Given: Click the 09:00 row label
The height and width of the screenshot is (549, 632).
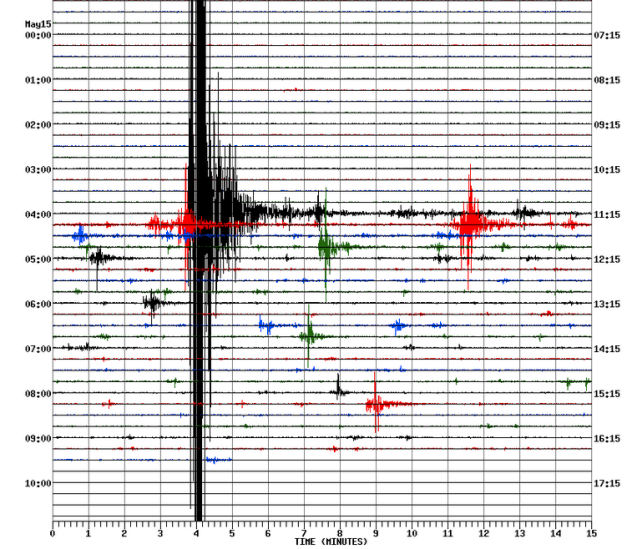Looking at the screenshot, I should click(x=38, y=438).
